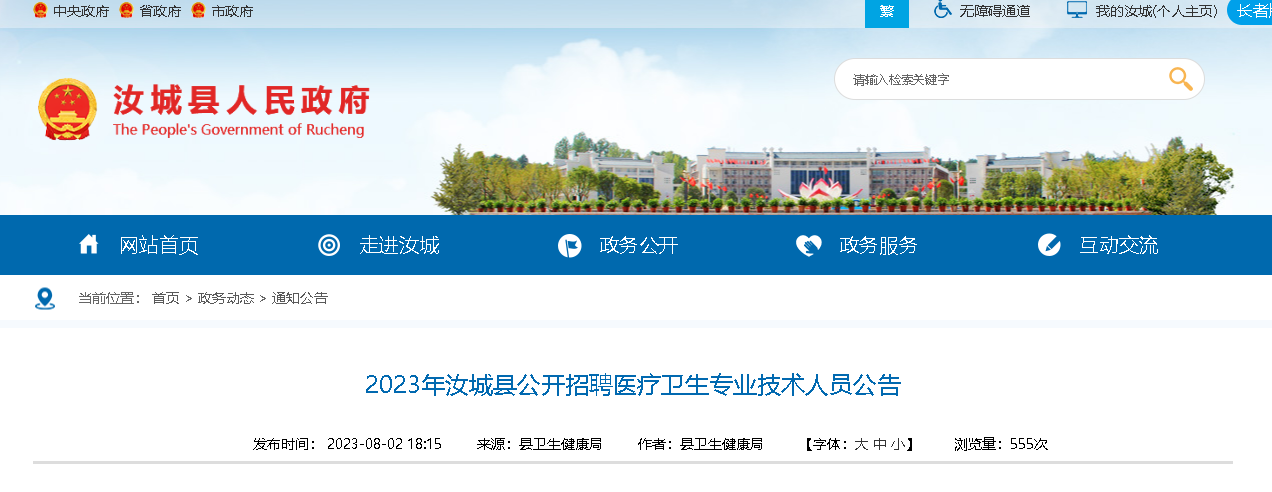Toggle traditional Chinese with 繁 button

click(x=887, y=12)
